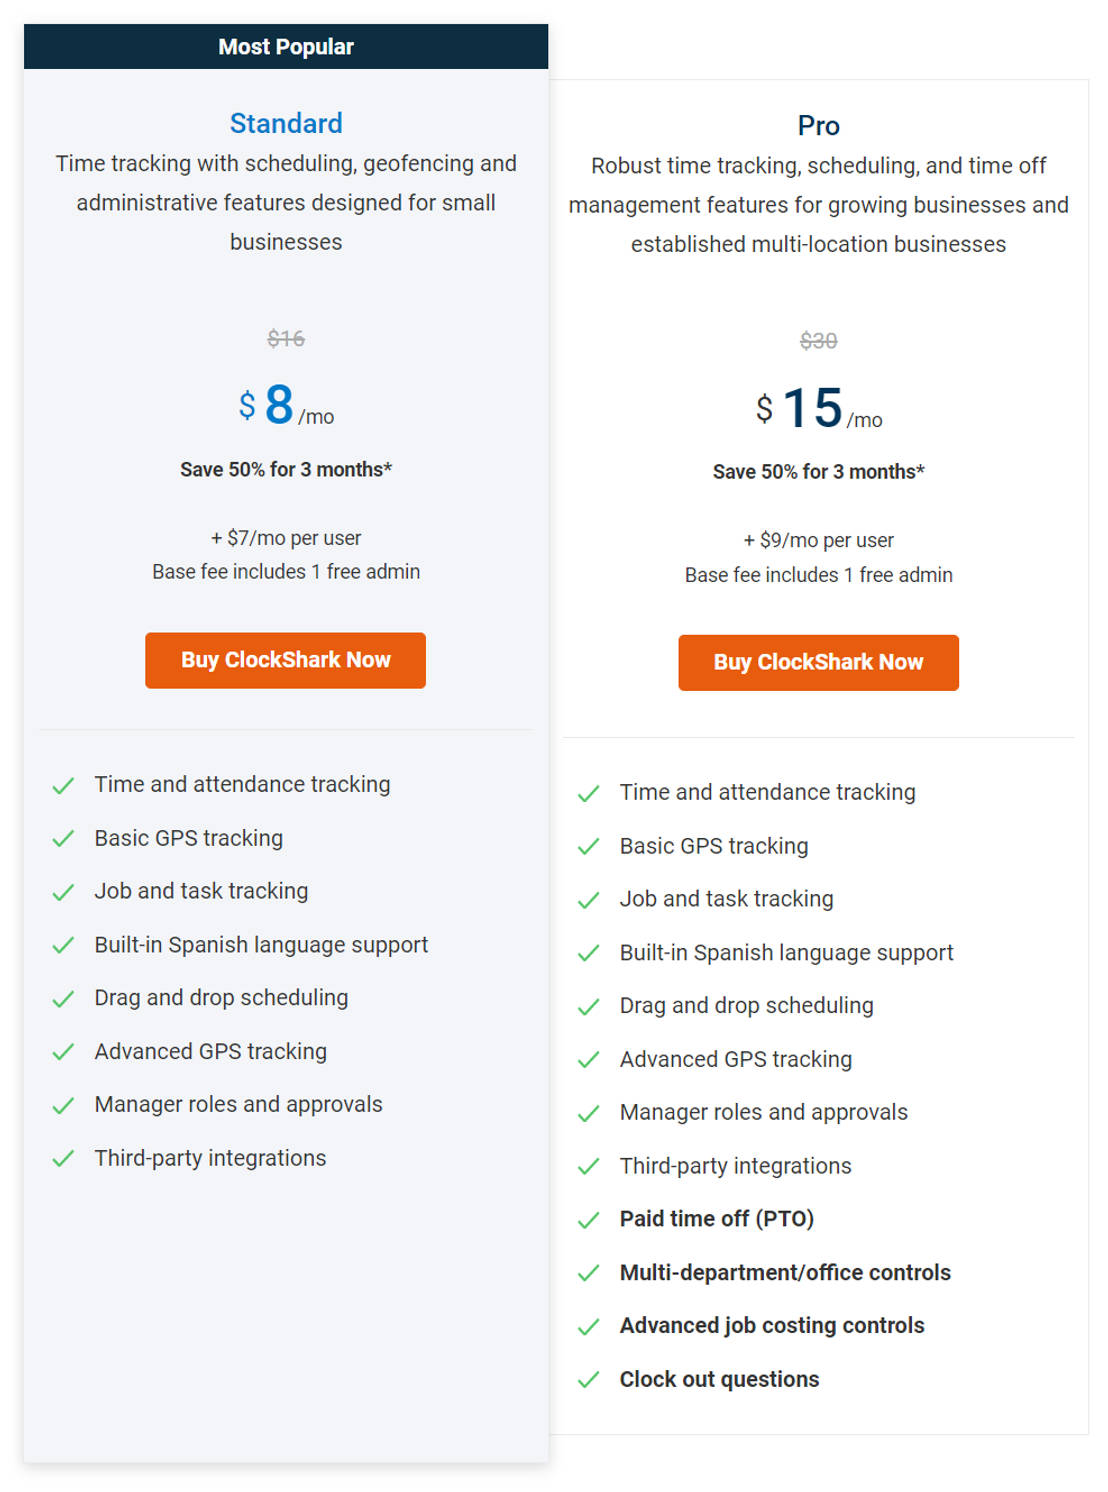The image size is (1108, 1492).
Task: Click the checkmark next to Built-in Spanish language support under Pro
Action: coord(589,953)
